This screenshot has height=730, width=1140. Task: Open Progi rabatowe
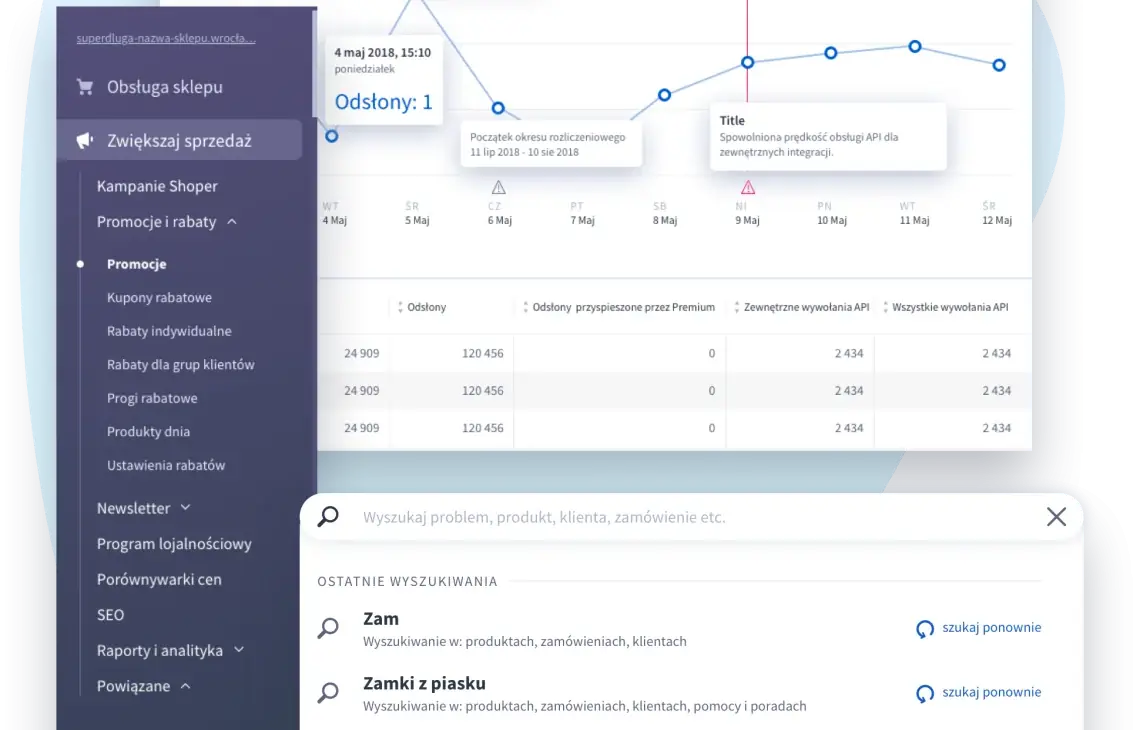[152, 398]
